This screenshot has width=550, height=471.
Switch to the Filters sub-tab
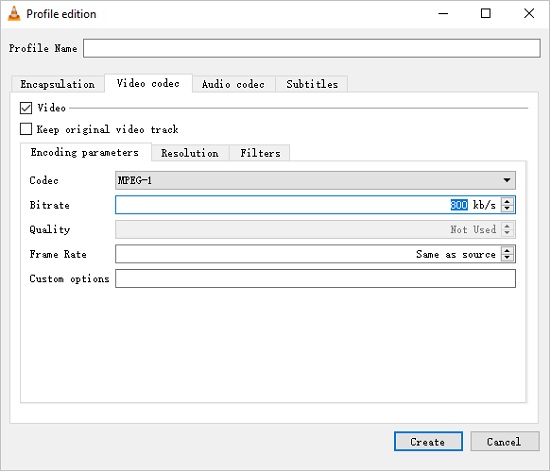(x=260, y=153)
